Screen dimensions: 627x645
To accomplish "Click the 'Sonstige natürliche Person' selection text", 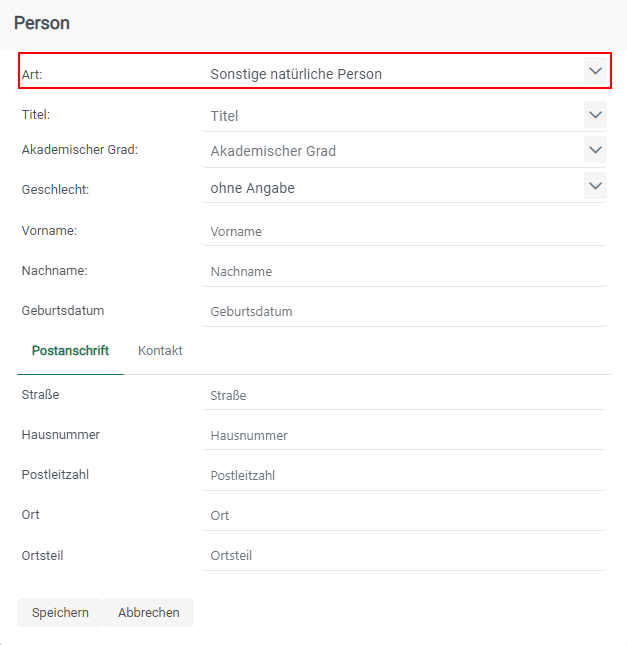I will 296,74.
